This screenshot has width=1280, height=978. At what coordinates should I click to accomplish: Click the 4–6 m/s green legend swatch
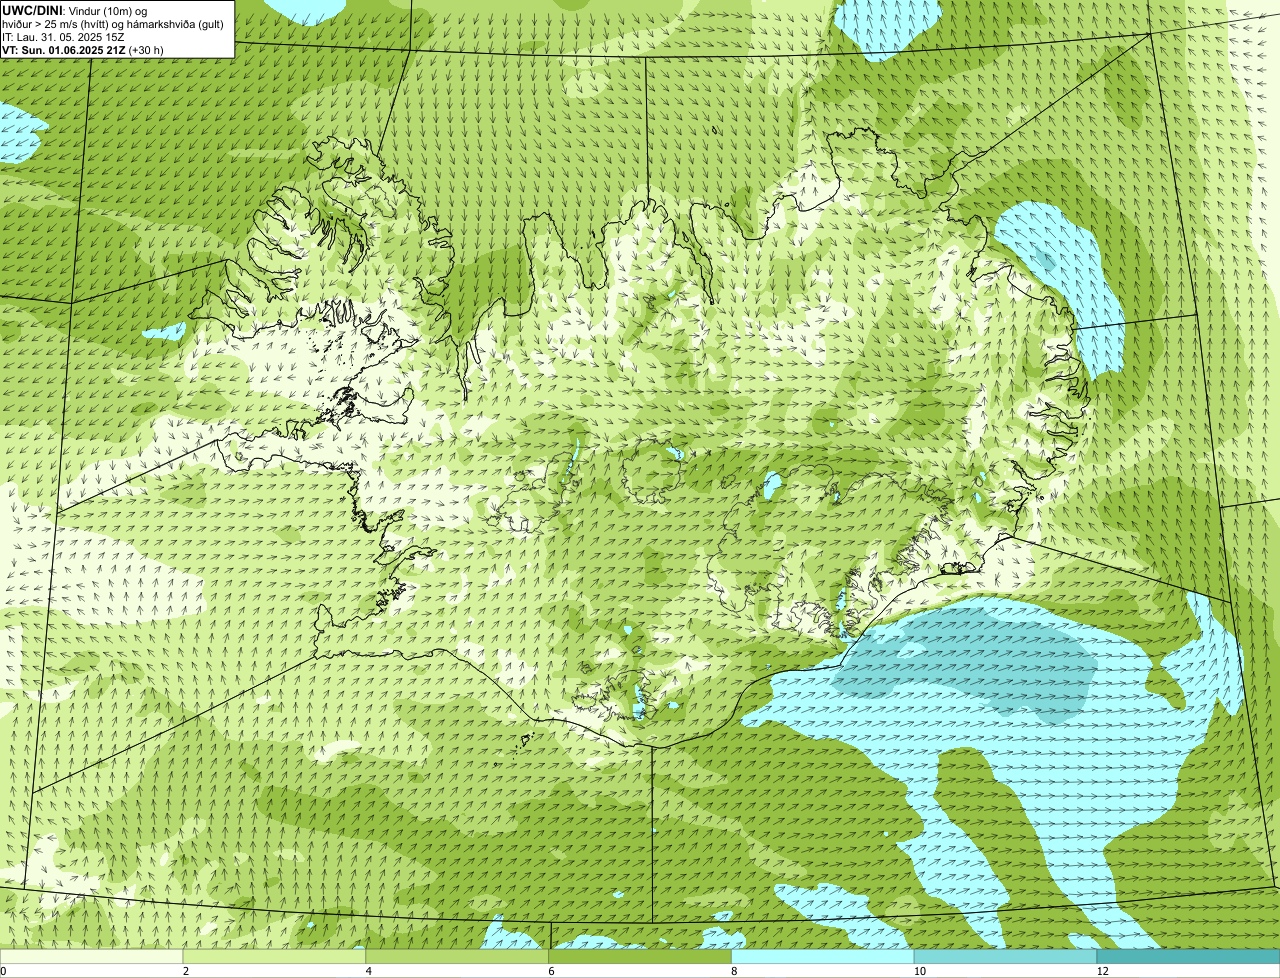point(458,957)
